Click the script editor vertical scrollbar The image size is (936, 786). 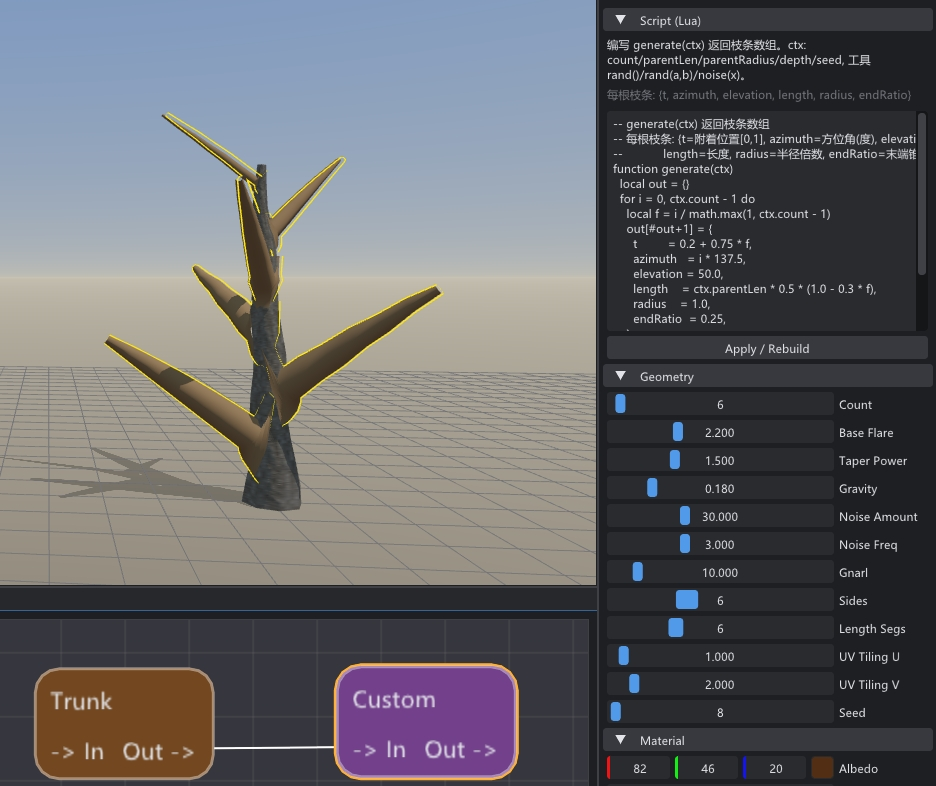coord(922,221)
